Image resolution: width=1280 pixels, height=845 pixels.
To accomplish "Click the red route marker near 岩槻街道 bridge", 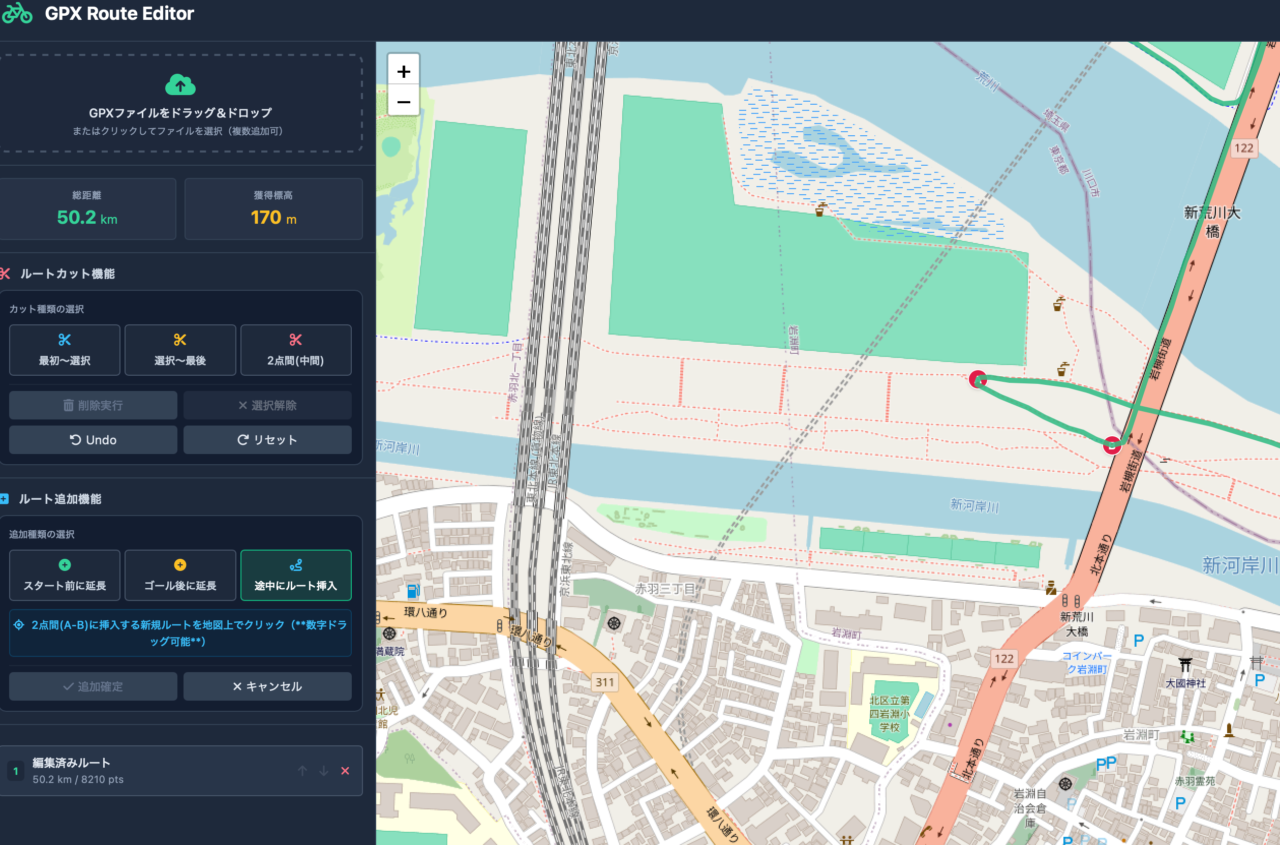I will coord(1111,445).
